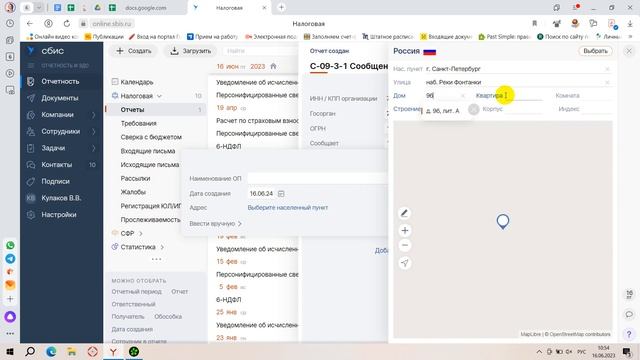Open the 6-НДФЛ report under 19 апр
This screenshot has width=640, height=360.
tap(229, 147)
